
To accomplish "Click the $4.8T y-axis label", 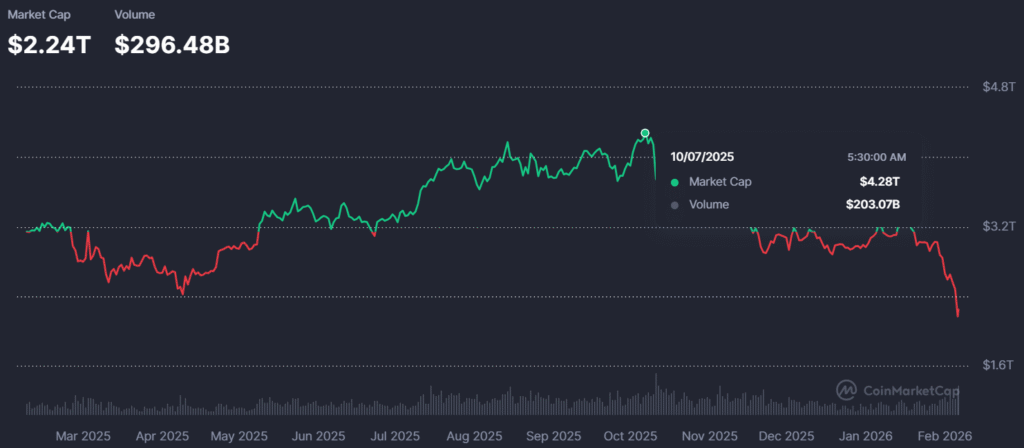I will 995,88.
